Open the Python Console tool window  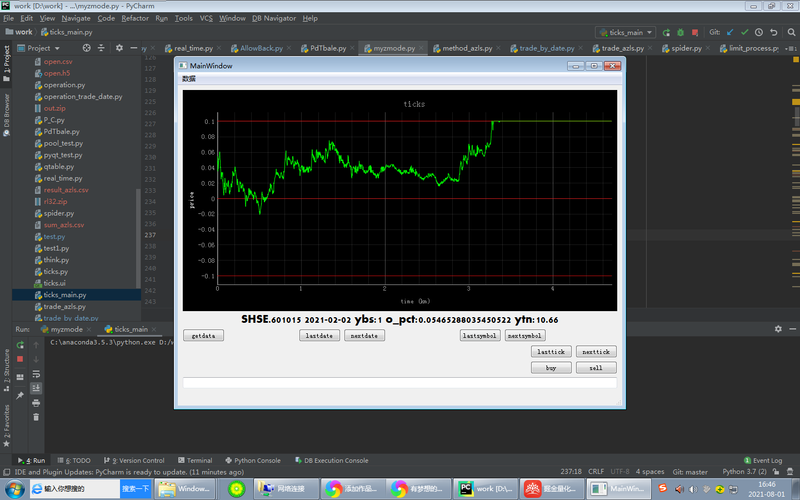(x=253, y=460)
